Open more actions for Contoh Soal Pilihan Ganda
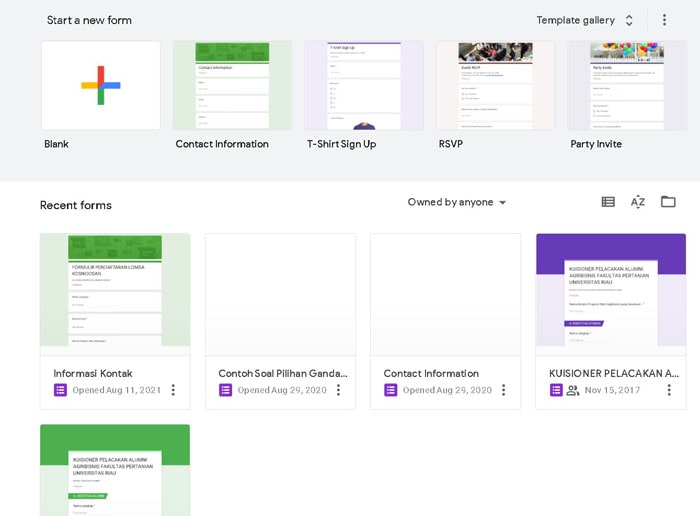Image resolution: width=700 pixels, height=516 pixels. pyautogui.click(x=338, y=390)
